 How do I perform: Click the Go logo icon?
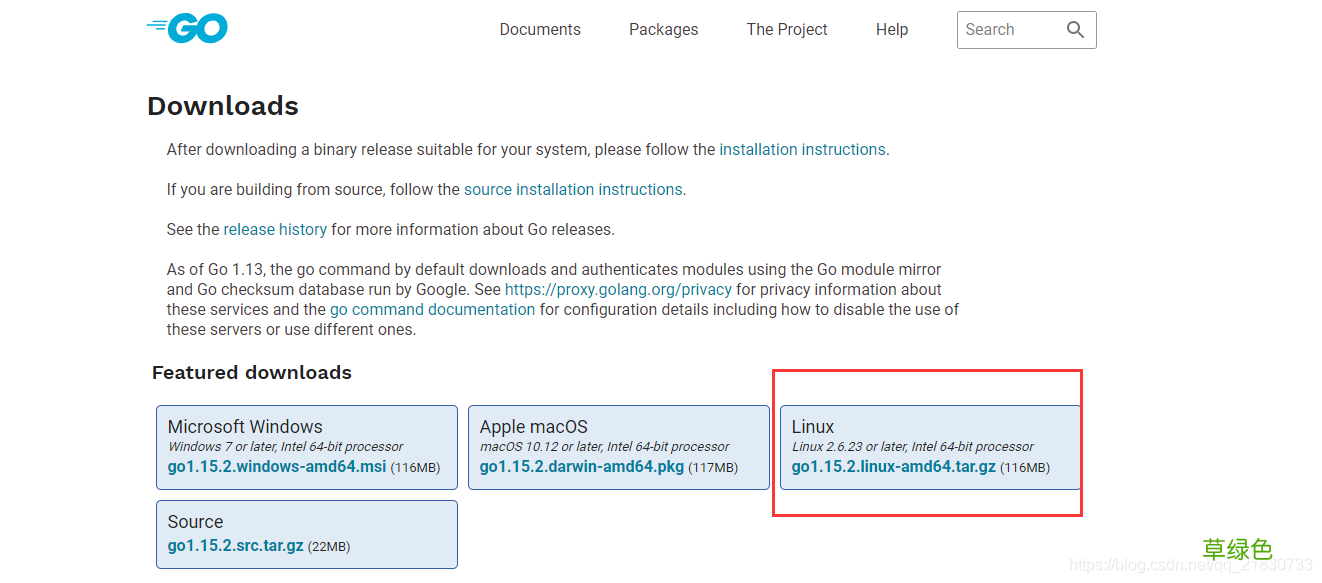(188, 28)
